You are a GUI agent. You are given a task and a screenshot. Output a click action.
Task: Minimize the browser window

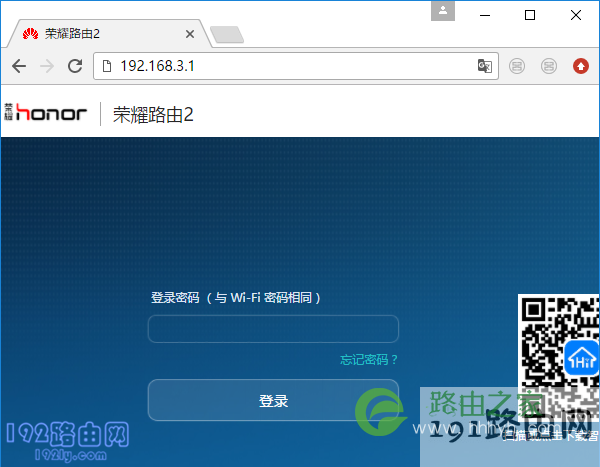485,15
